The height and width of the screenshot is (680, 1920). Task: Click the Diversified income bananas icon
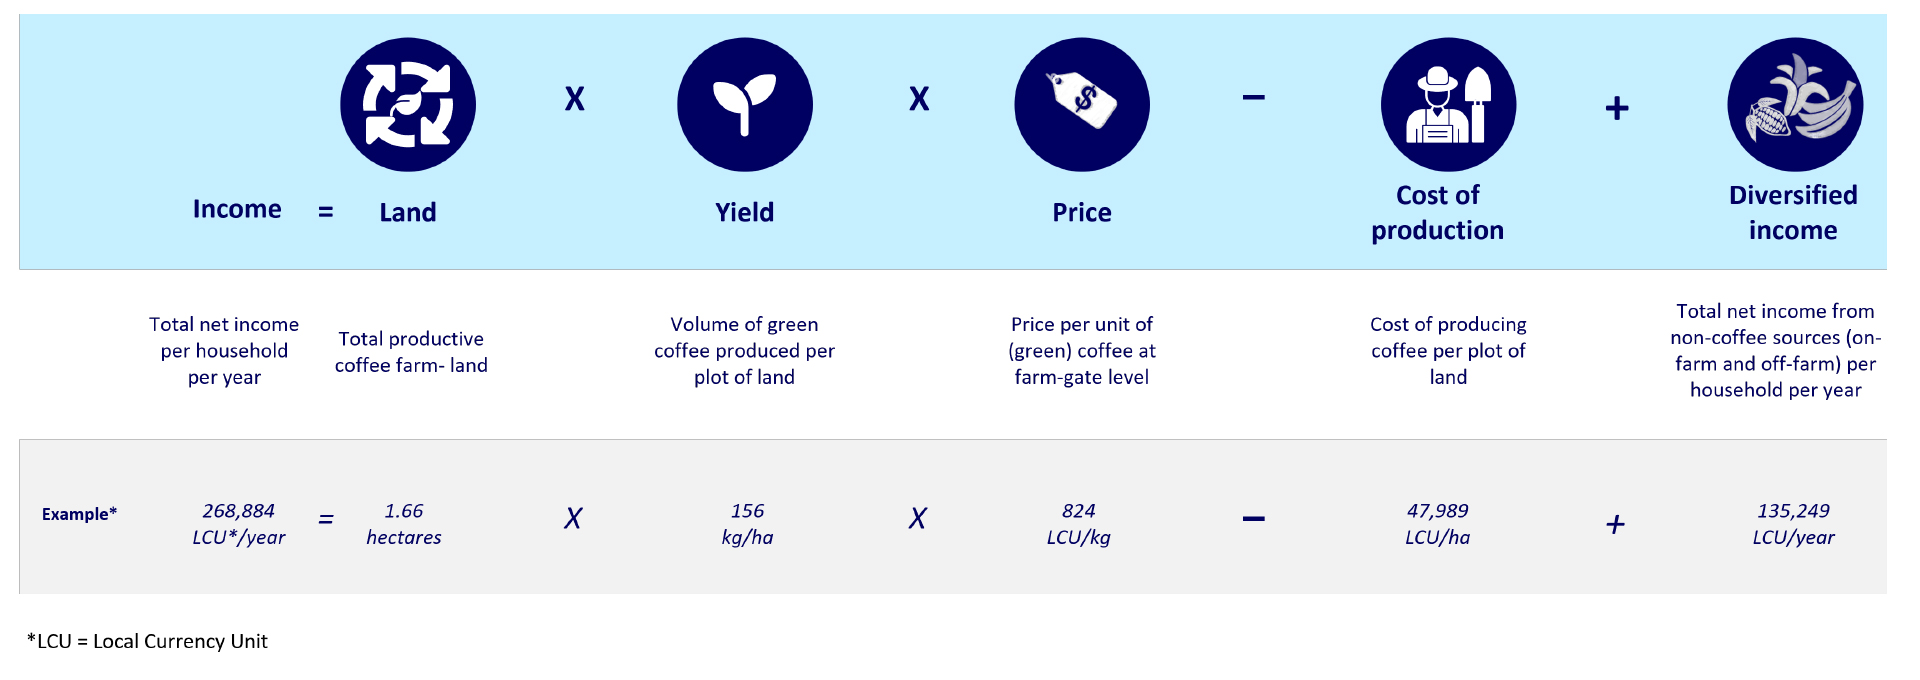click(1794, 105)
